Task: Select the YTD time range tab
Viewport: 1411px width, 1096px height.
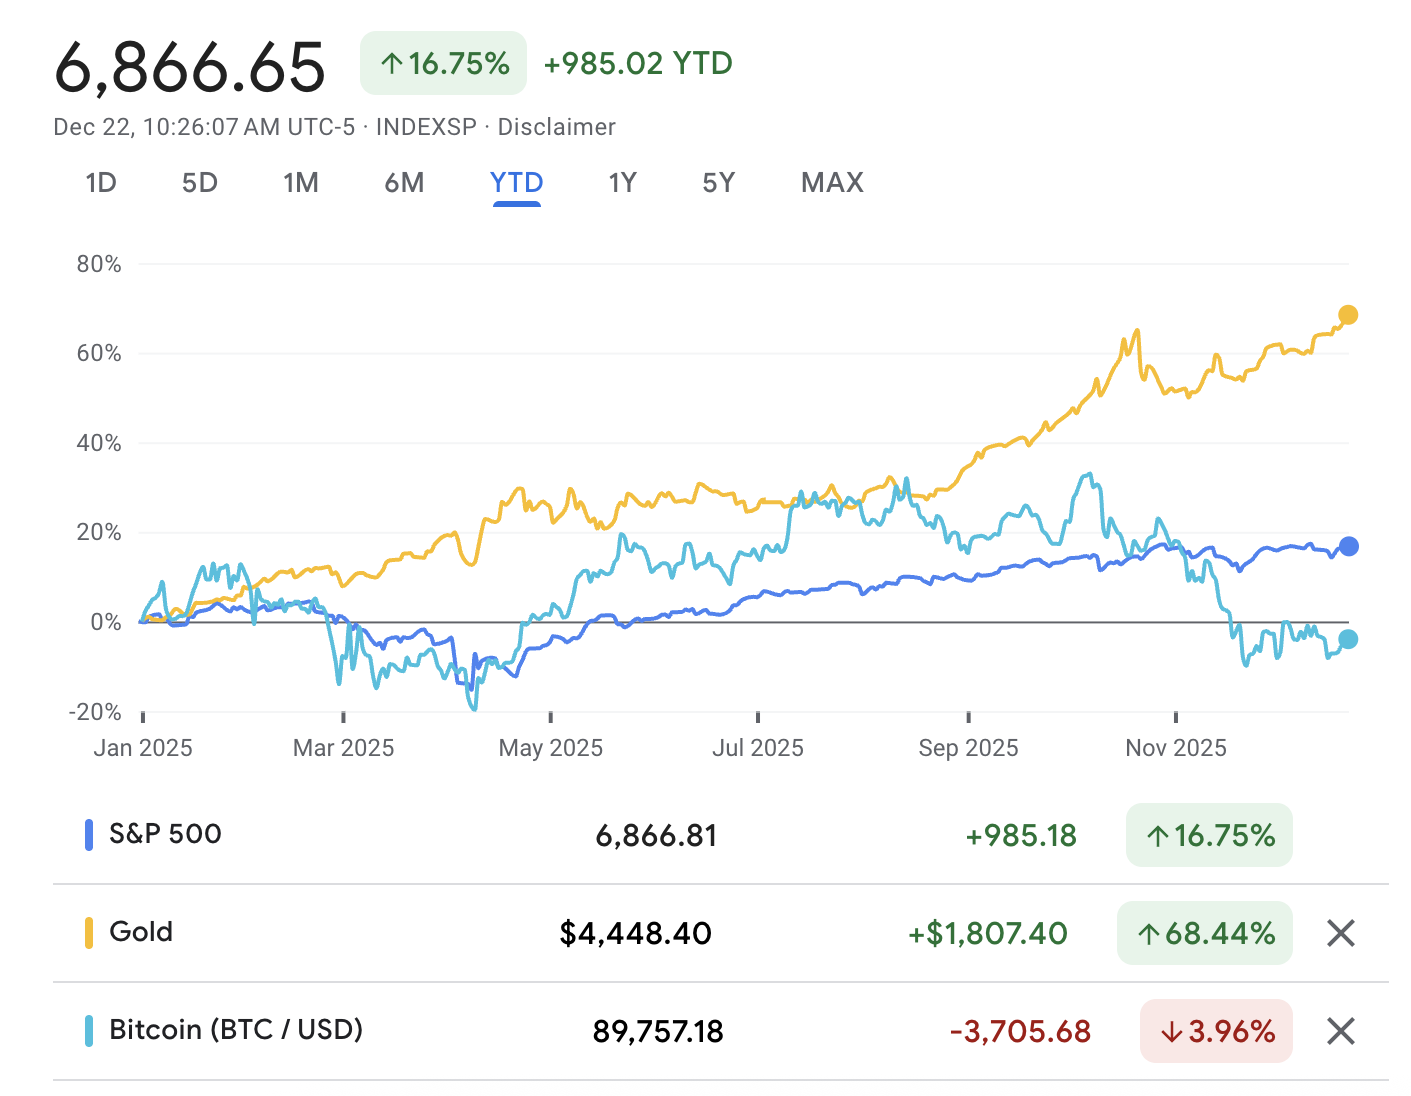Action: tap(516, 183)
